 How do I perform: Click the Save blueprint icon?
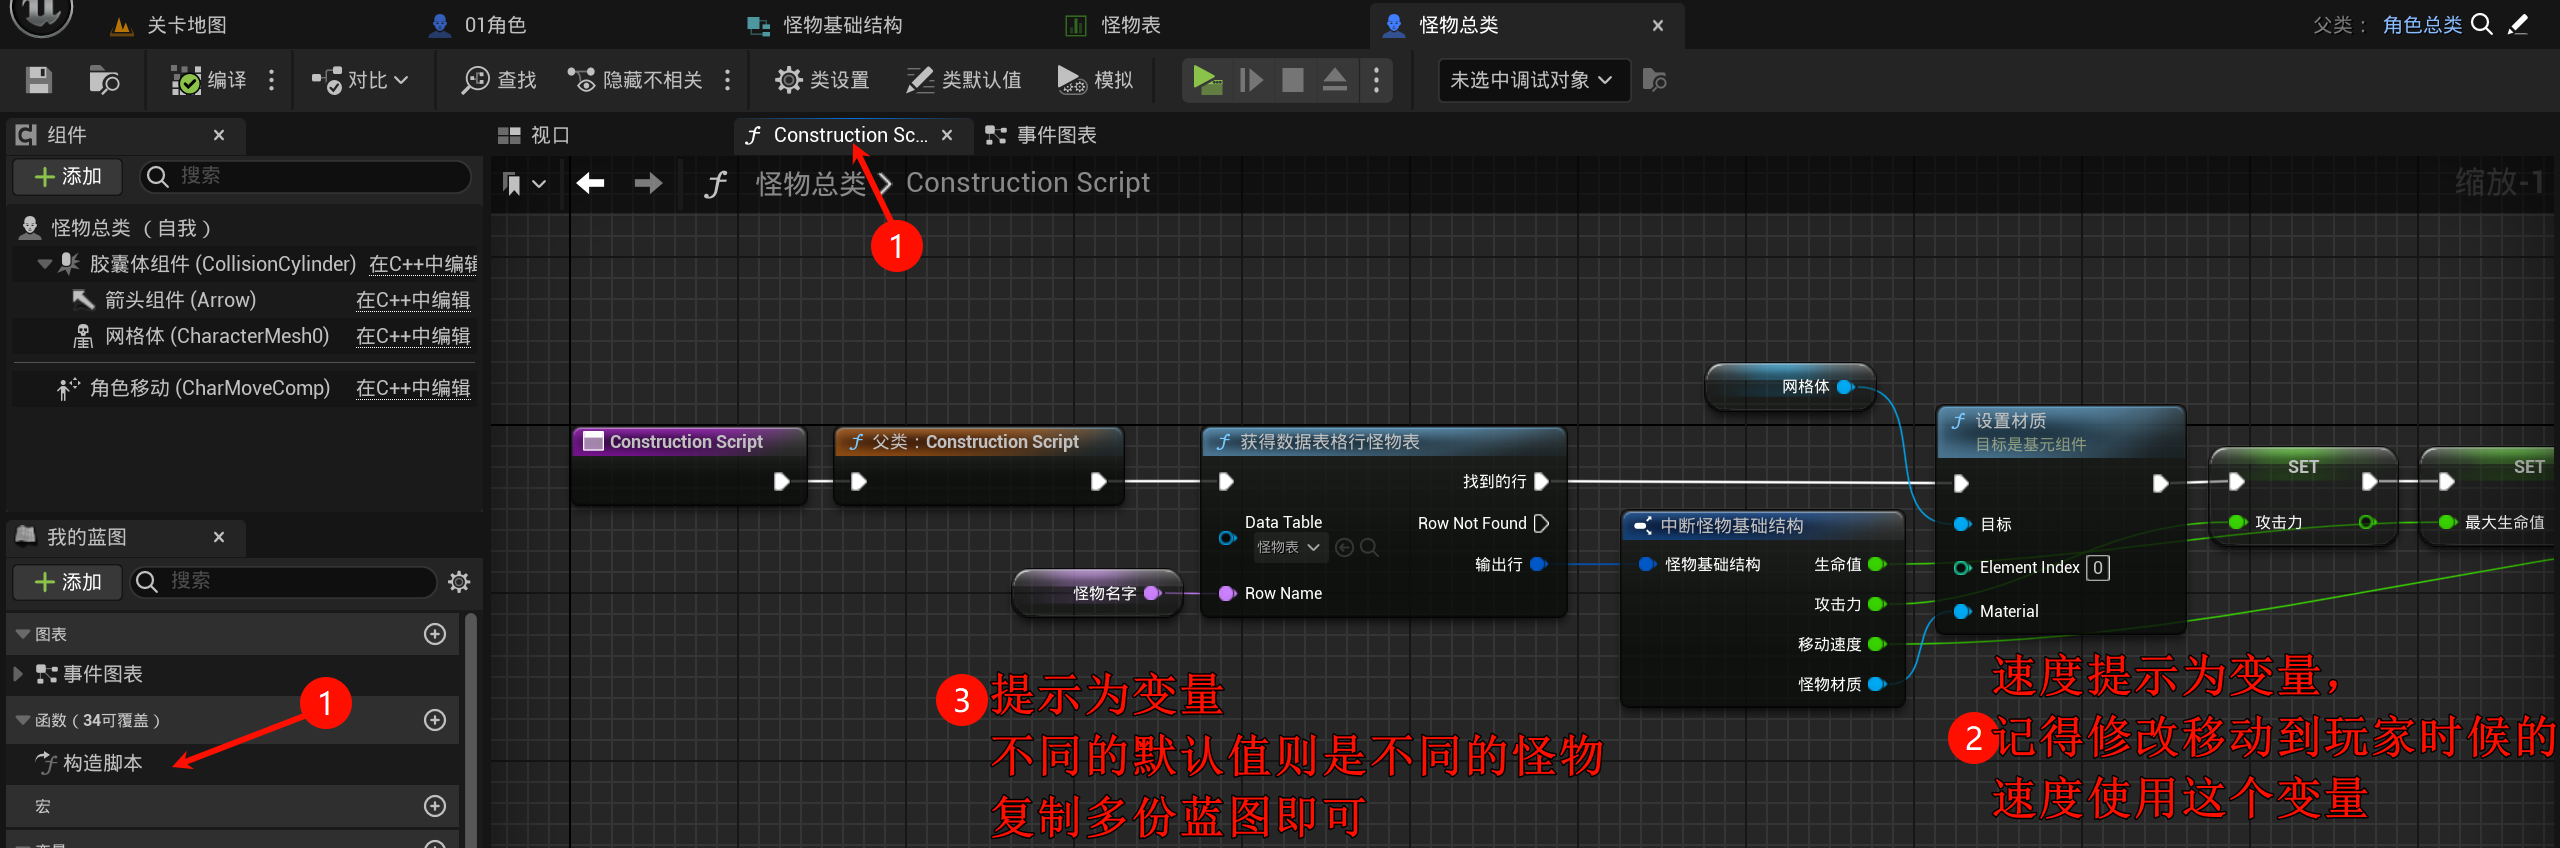pos(39,80)
